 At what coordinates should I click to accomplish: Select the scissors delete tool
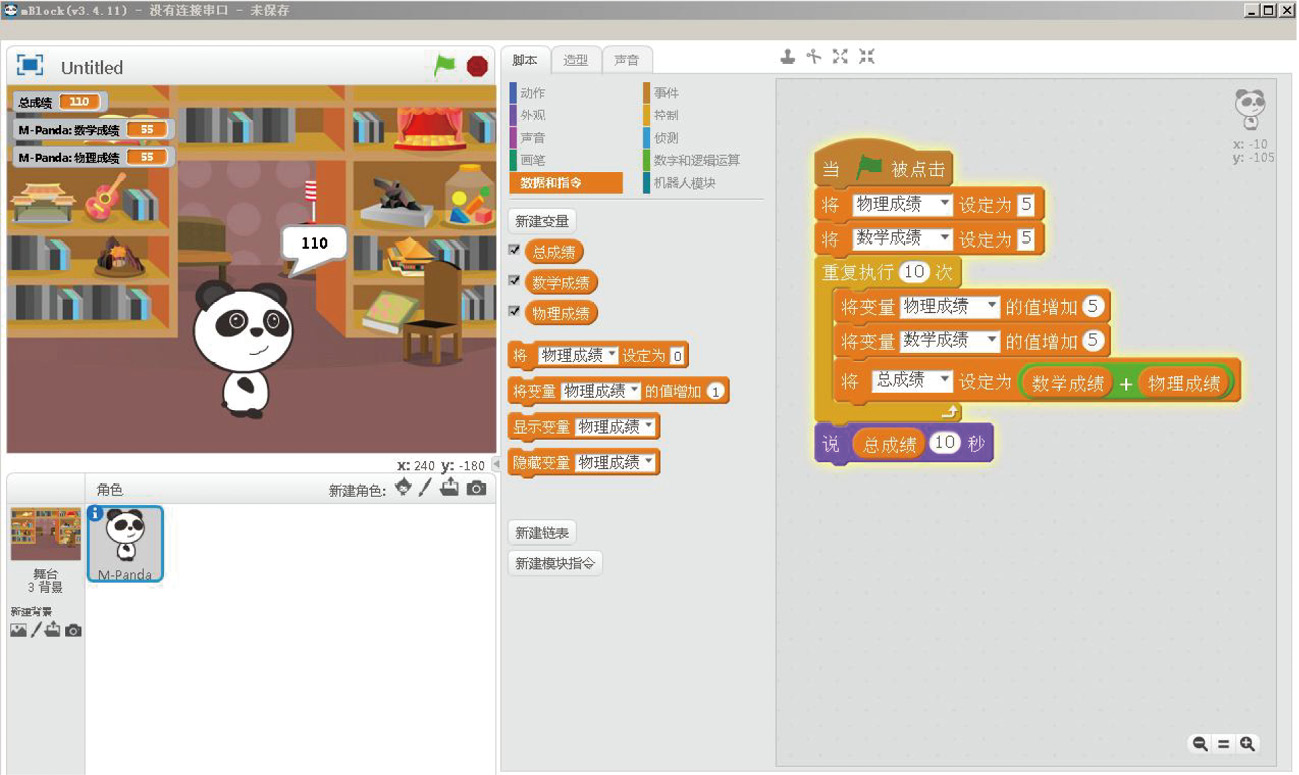pos(814,57)
